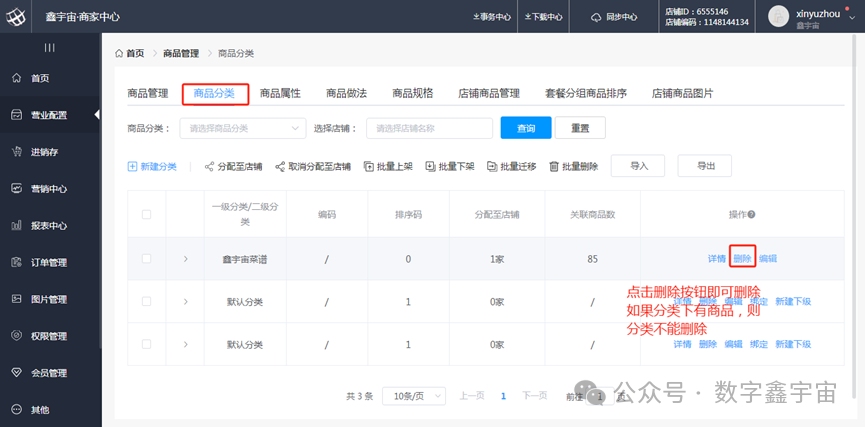Viewport: 865px width, 427px height.
Task: Switch to the 商品规格 tab
Action: (413, 93)
